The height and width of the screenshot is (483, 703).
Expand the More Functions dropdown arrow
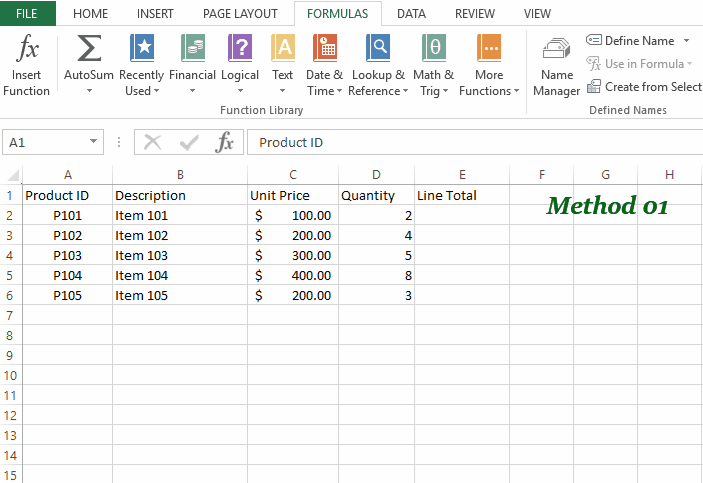click(516, 91)
